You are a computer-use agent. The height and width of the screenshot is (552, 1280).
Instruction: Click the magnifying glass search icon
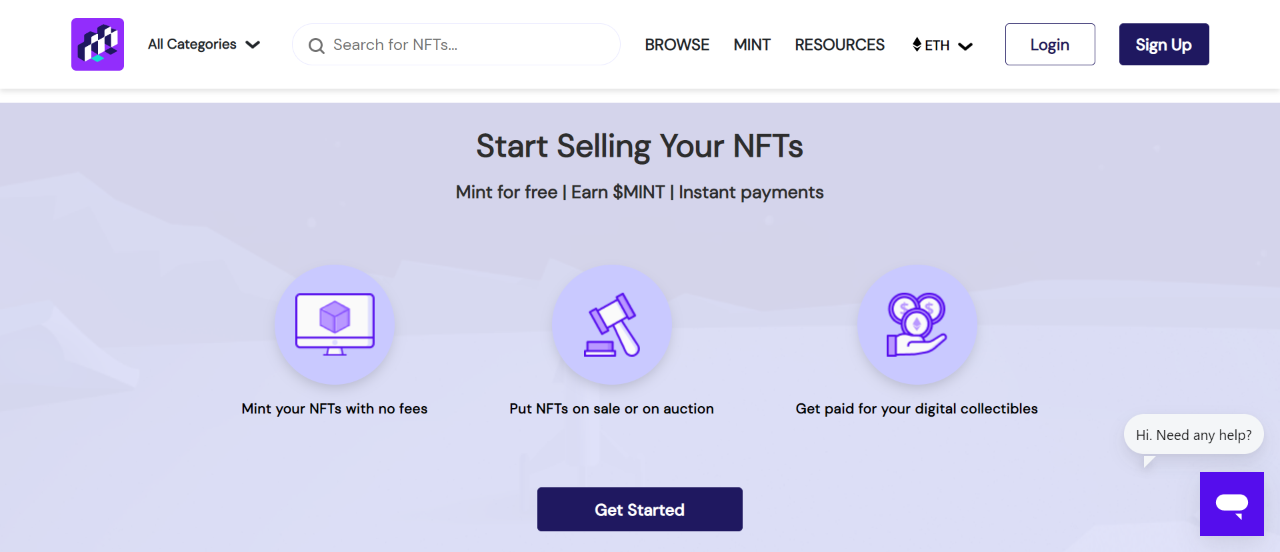(316, 45)
